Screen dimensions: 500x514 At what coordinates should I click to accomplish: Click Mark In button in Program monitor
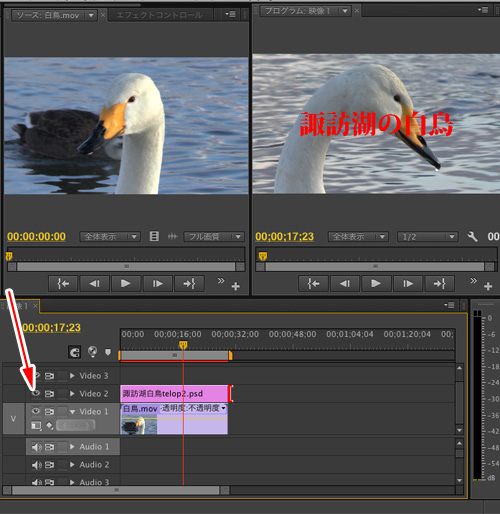(313, 284)
